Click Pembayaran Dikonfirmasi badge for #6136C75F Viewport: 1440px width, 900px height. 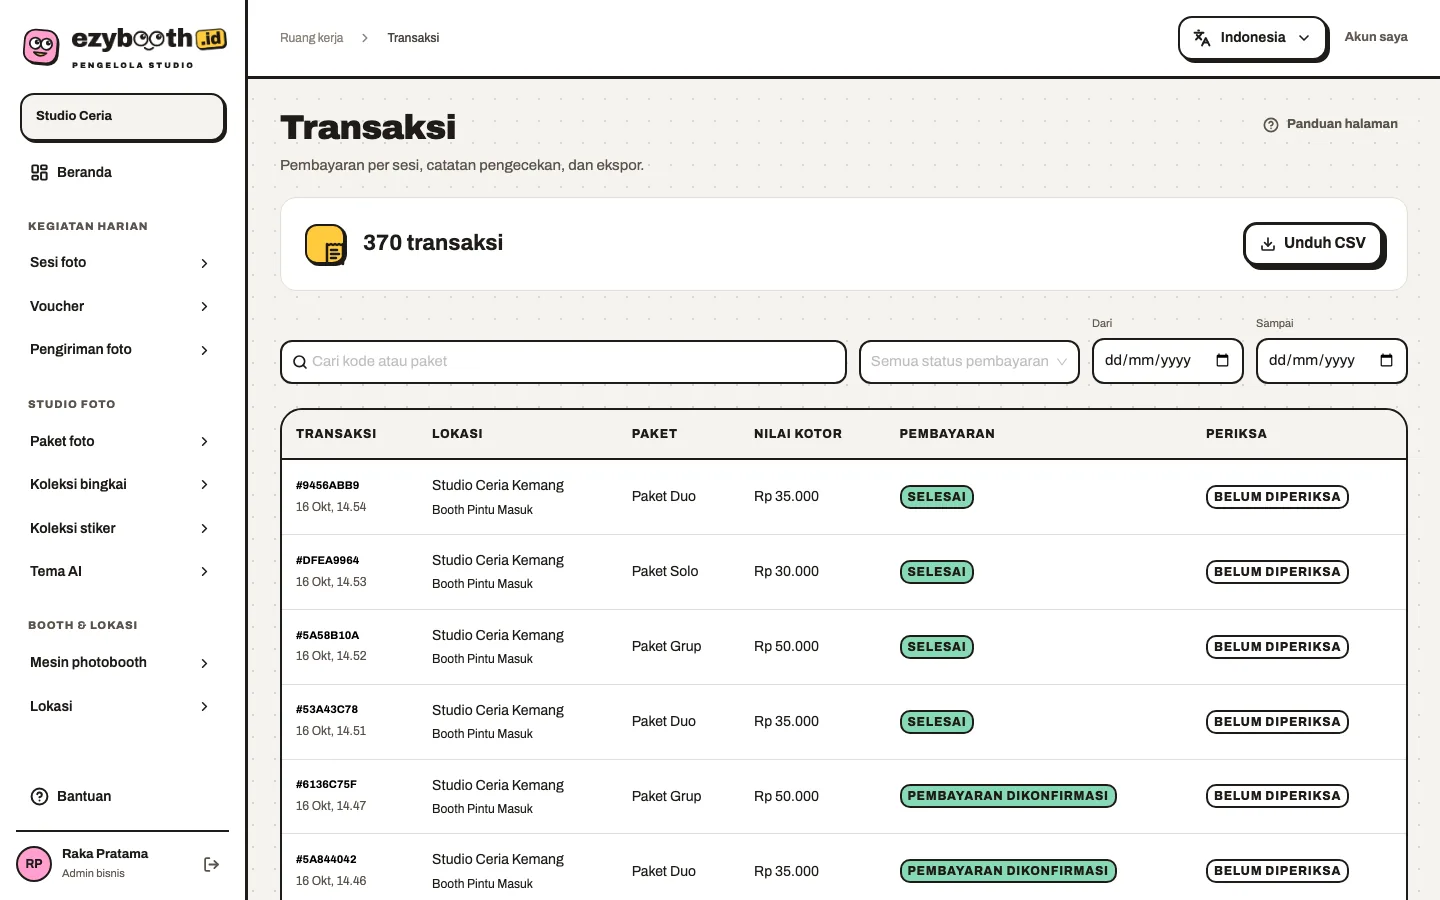[x=1008, y=796]
